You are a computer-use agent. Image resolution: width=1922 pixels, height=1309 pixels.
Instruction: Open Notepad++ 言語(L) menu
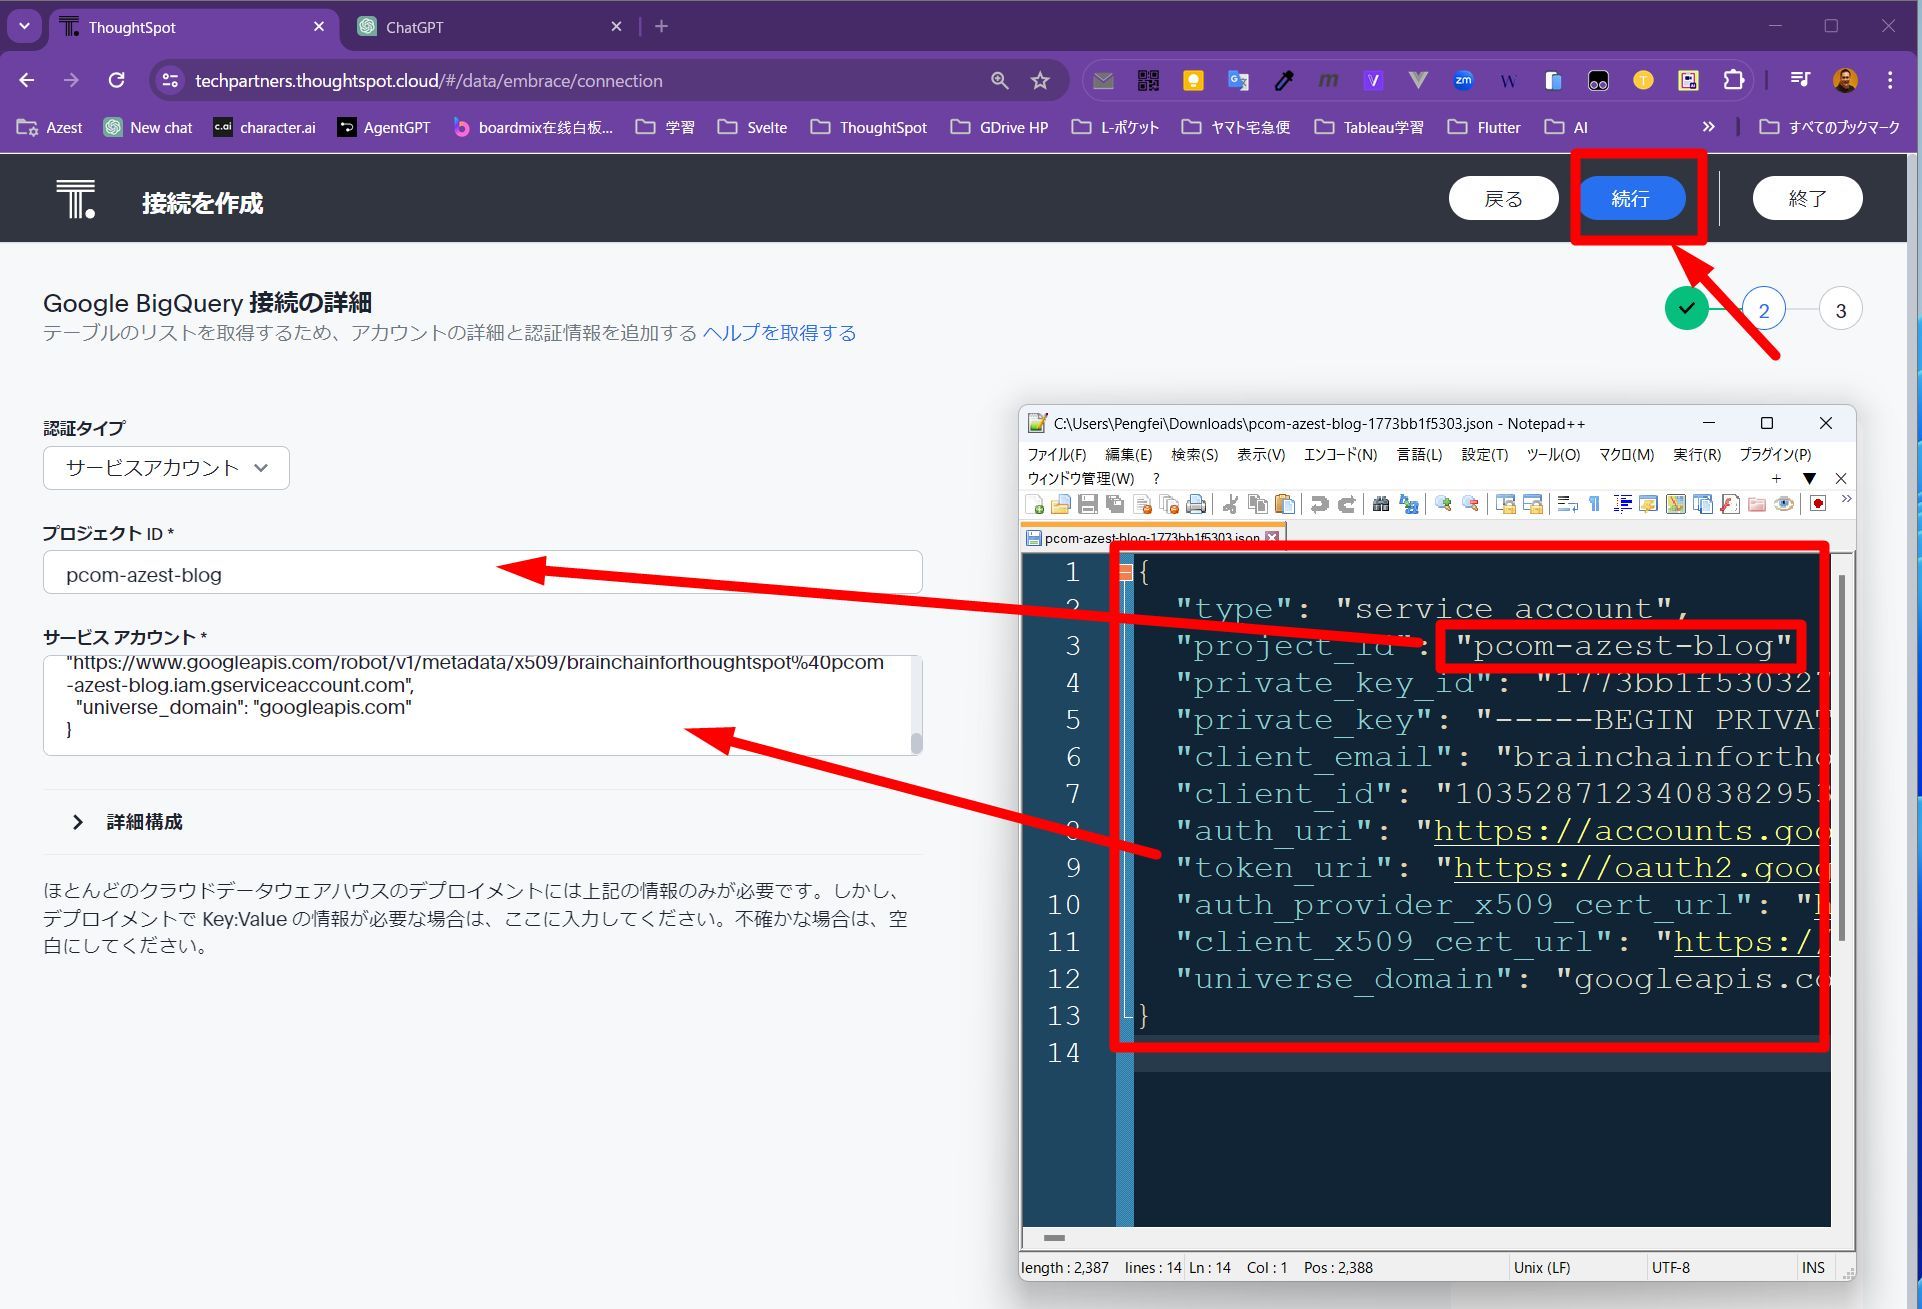1419,454
